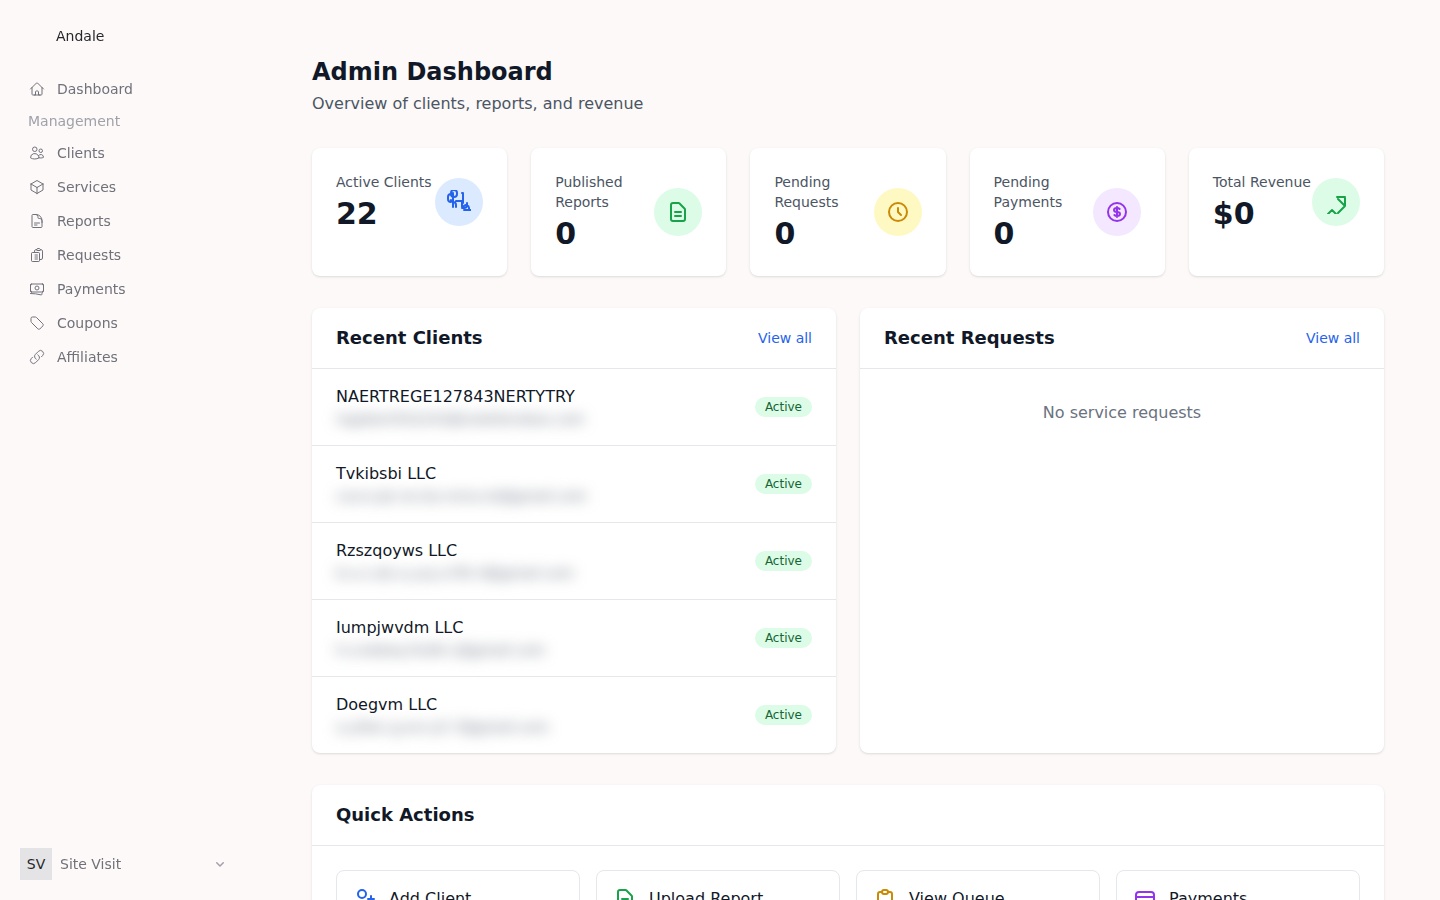Open Affiliates via its link icon
Screen dimensions: 1440x900
coord(37,357)
